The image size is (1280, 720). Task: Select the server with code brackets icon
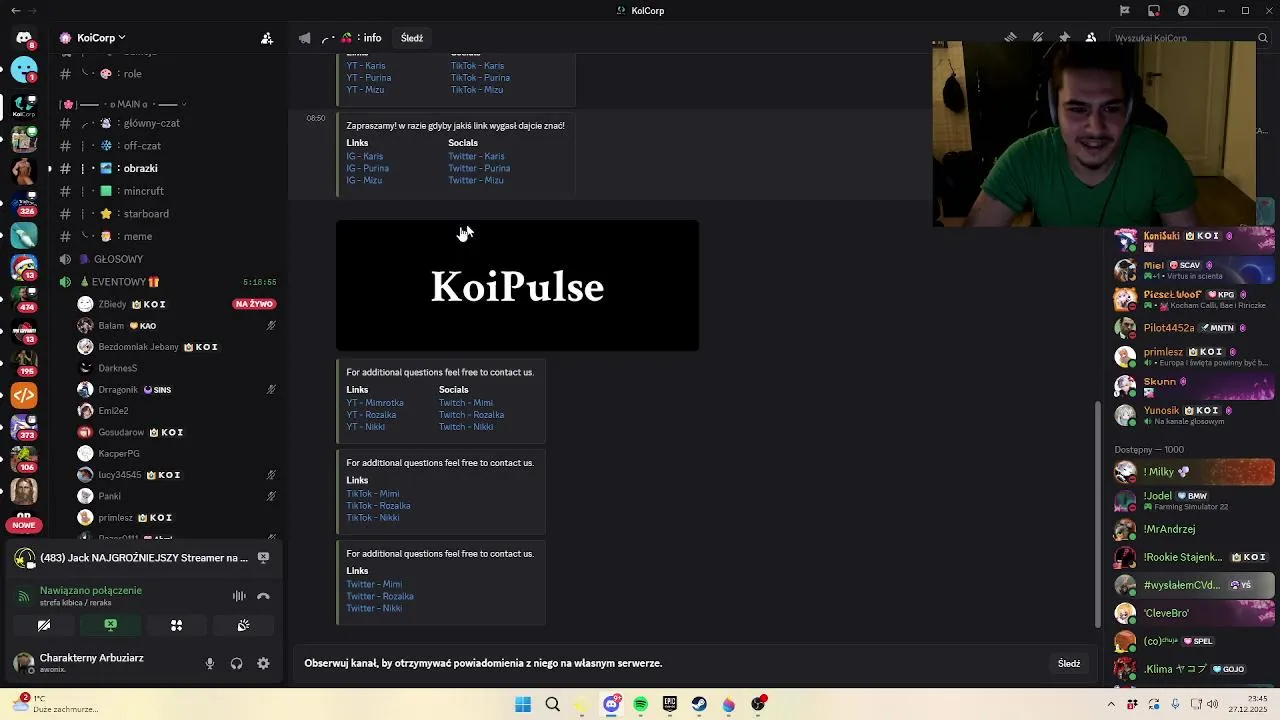24,395
